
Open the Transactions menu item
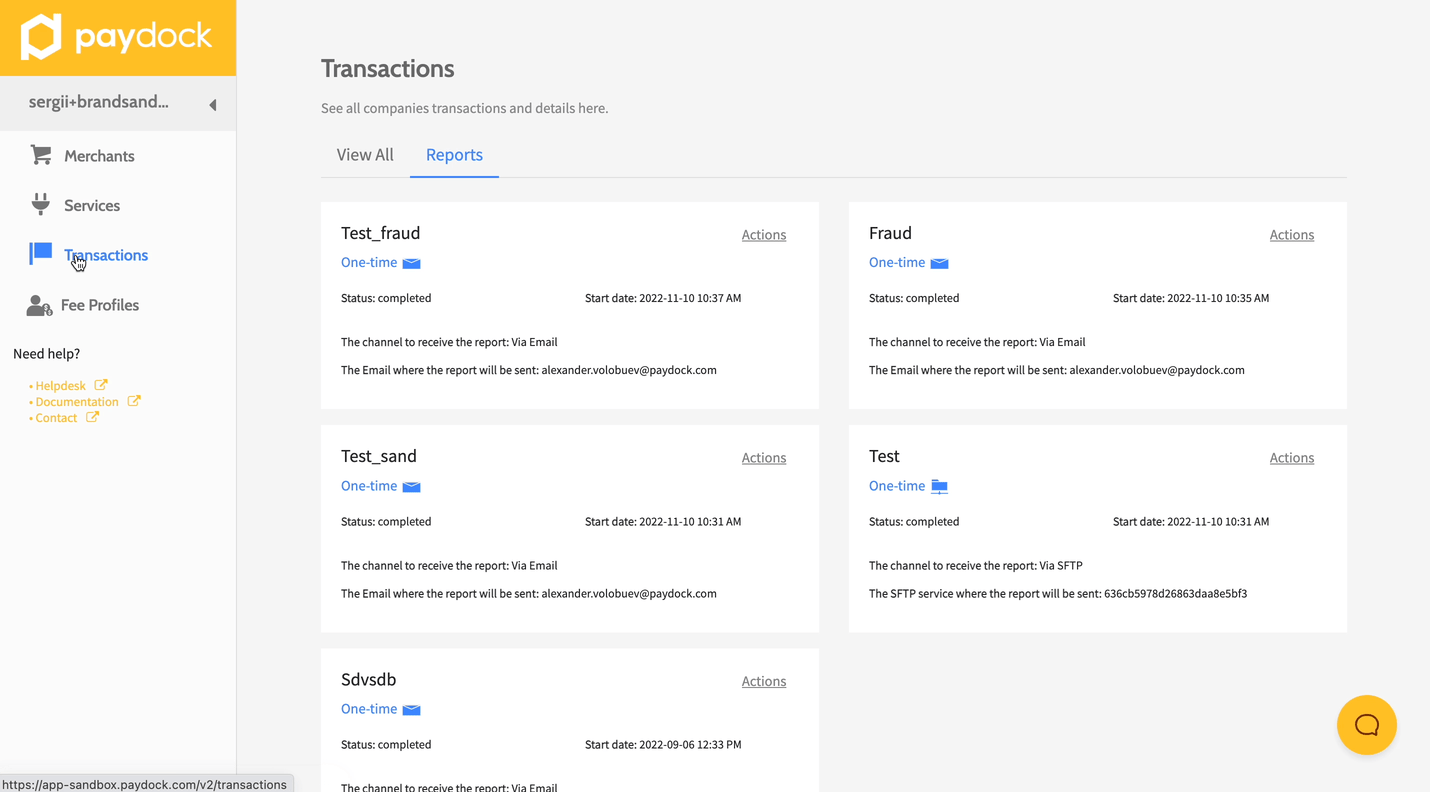tap(106, 255)
